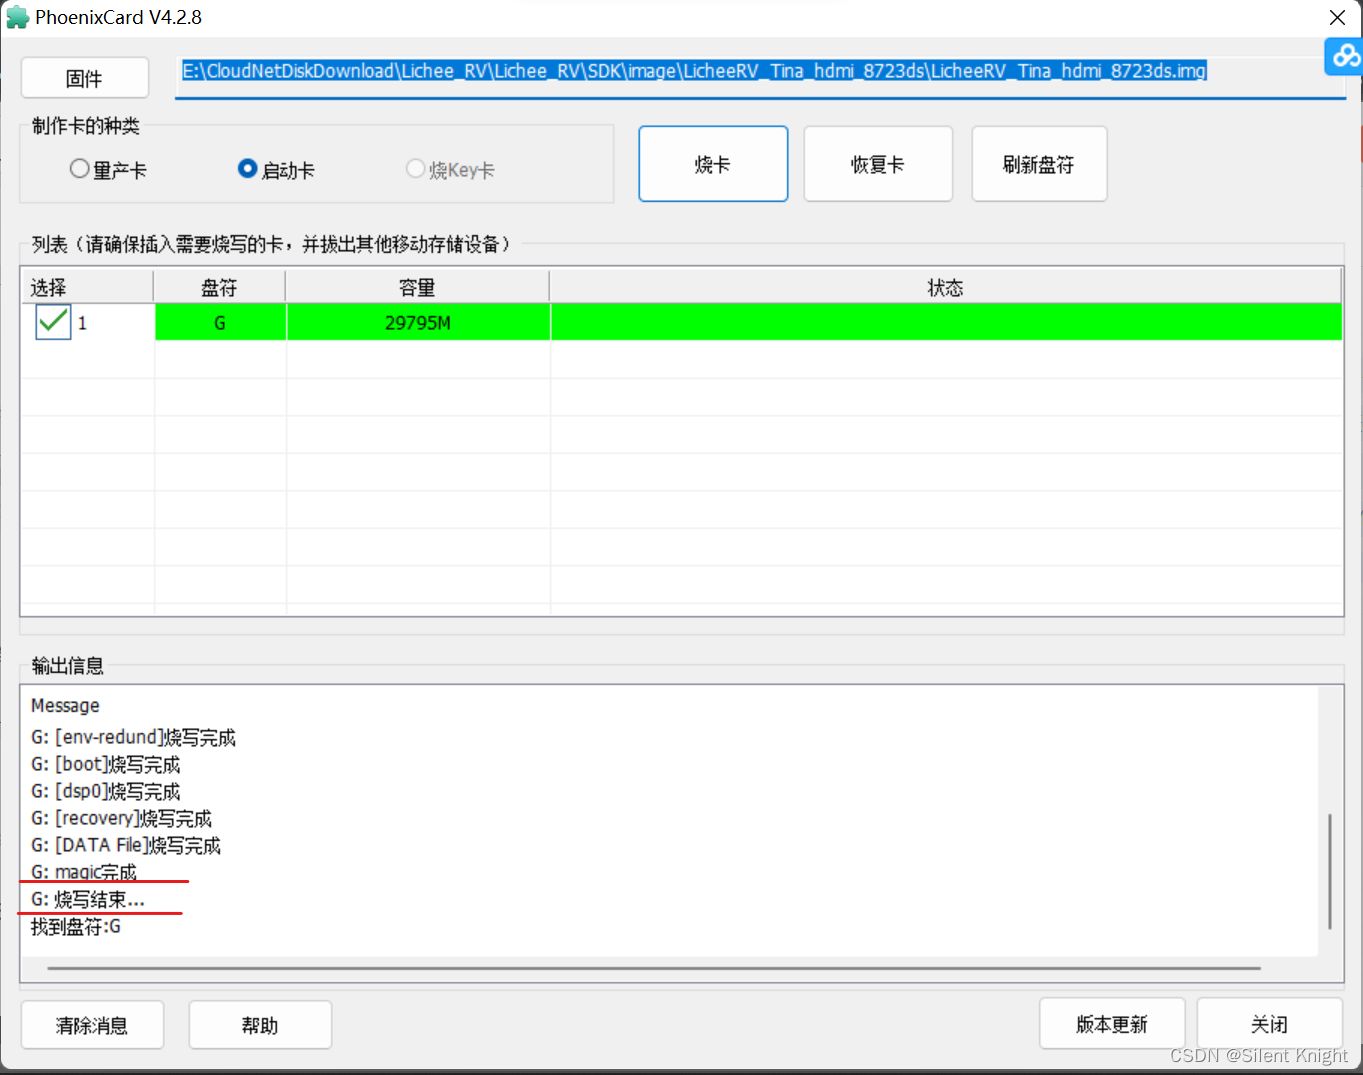
Task: Select log line 找到盘符:G
Action: pos(75,926)
